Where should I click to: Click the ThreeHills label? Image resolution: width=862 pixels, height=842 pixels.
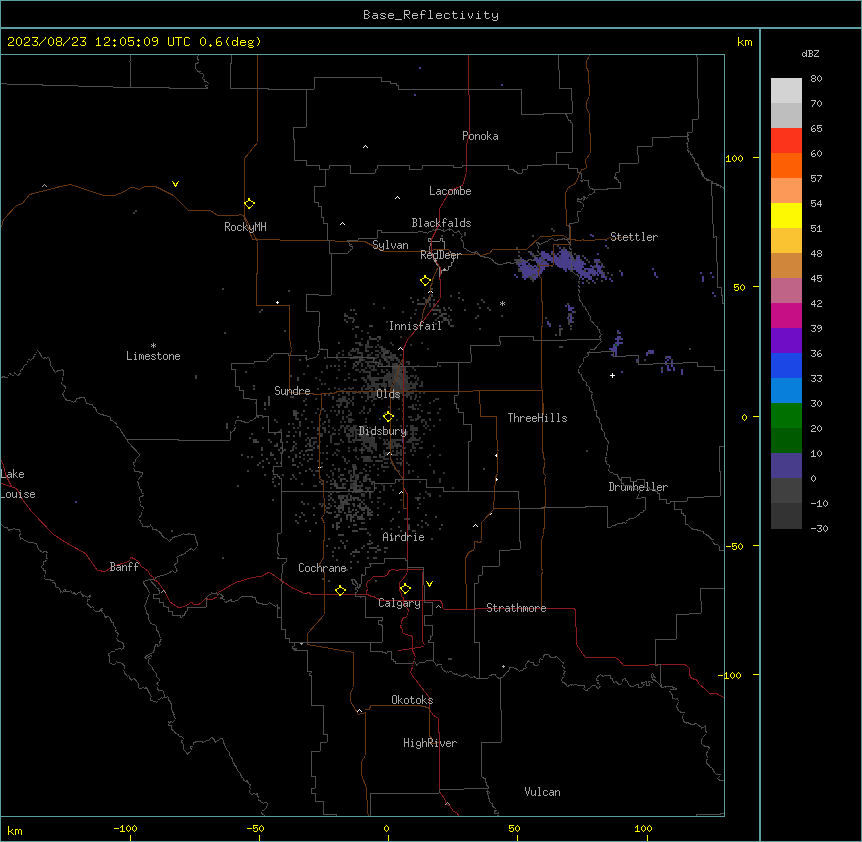click(537, 418)
